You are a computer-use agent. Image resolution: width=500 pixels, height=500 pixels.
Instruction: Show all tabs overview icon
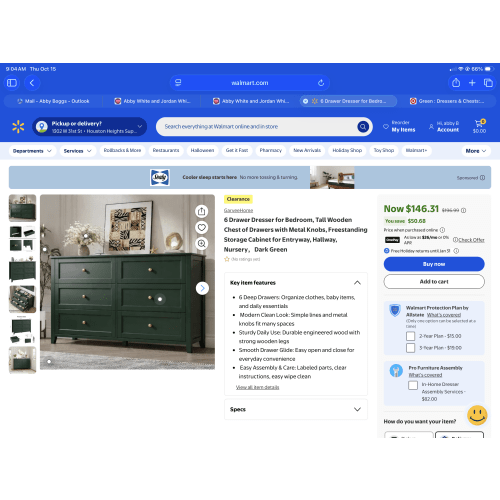pyautogui.click(x=488, y=83)
